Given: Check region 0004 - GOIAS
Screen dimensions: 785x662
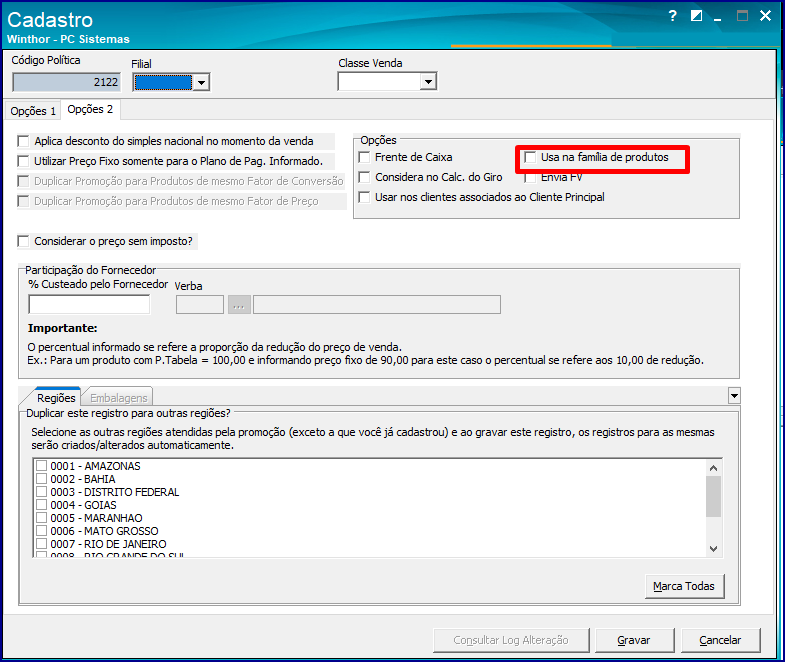Looking at the screenshot, I should pos(42,504).
